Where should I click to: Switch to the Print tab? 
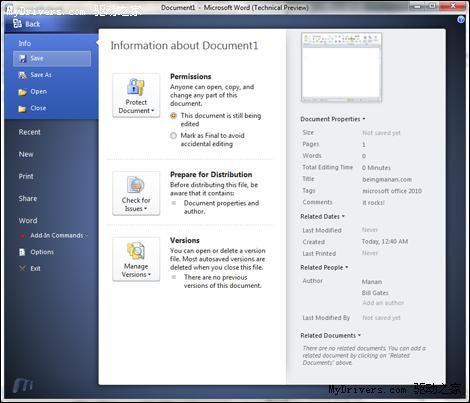26,176
